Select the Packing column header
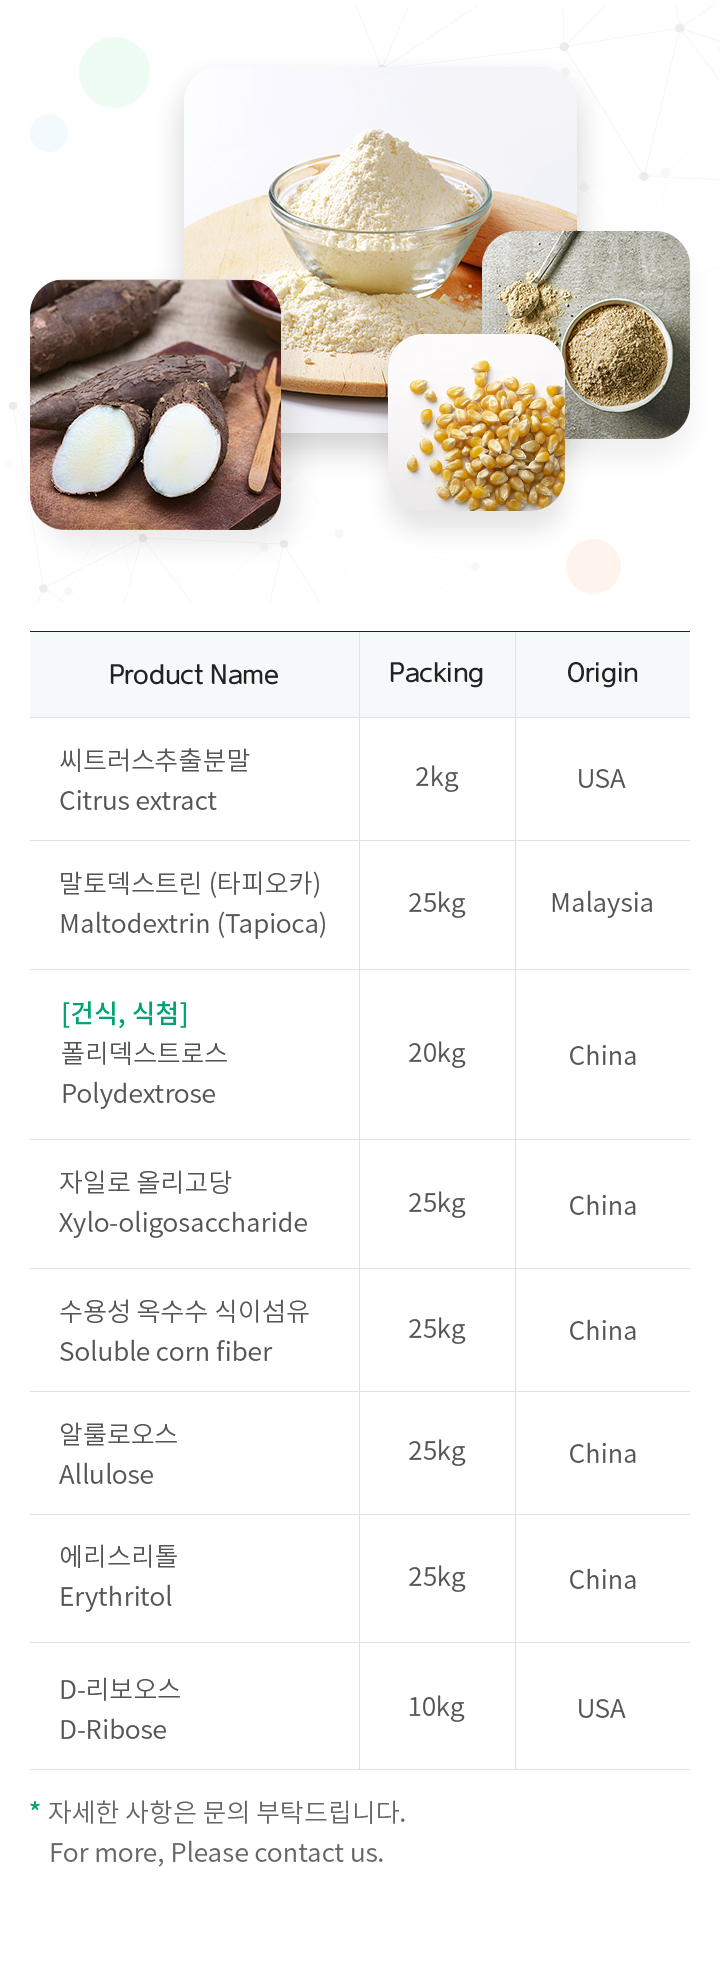 (437, 674)
